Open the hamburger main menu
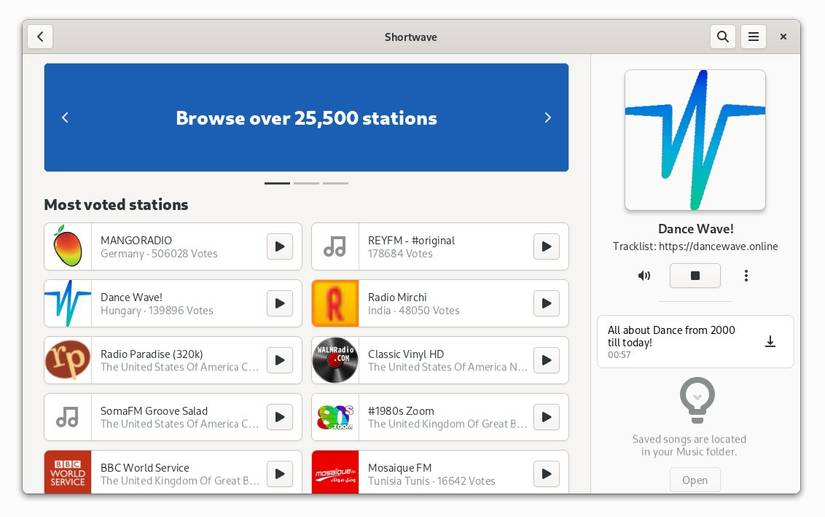Screen dimensions: 825x517 [x=753, y=37]
